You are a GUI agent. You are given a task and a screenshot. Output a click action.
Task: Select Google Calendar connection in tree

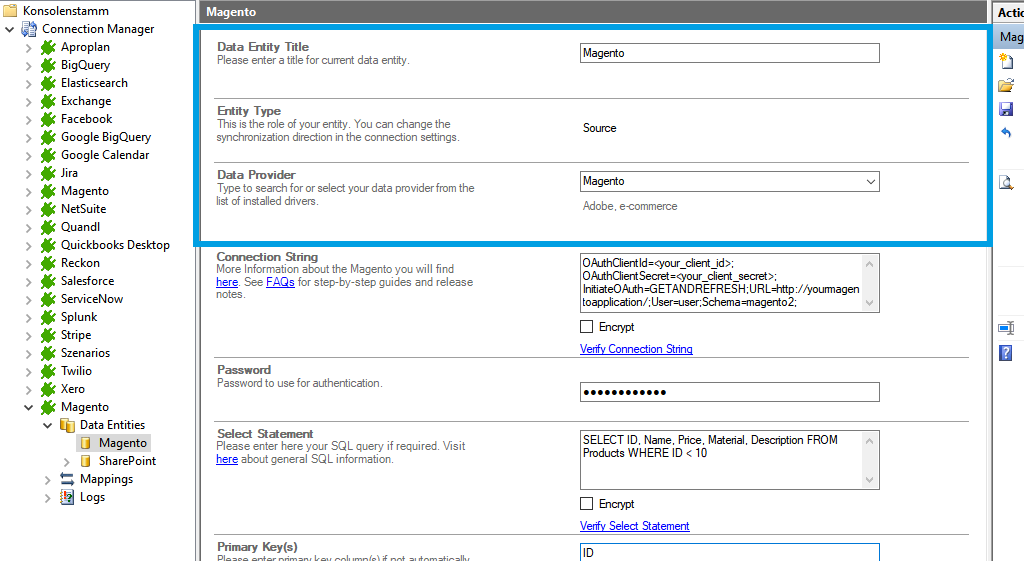coord(104,155)
